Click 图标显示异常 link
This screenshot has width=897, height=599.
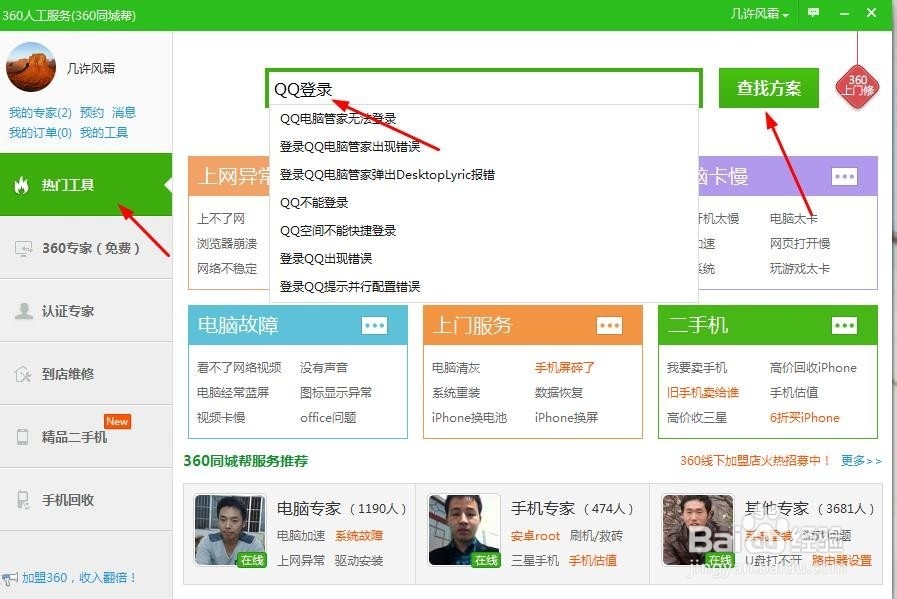coord(336,392)
